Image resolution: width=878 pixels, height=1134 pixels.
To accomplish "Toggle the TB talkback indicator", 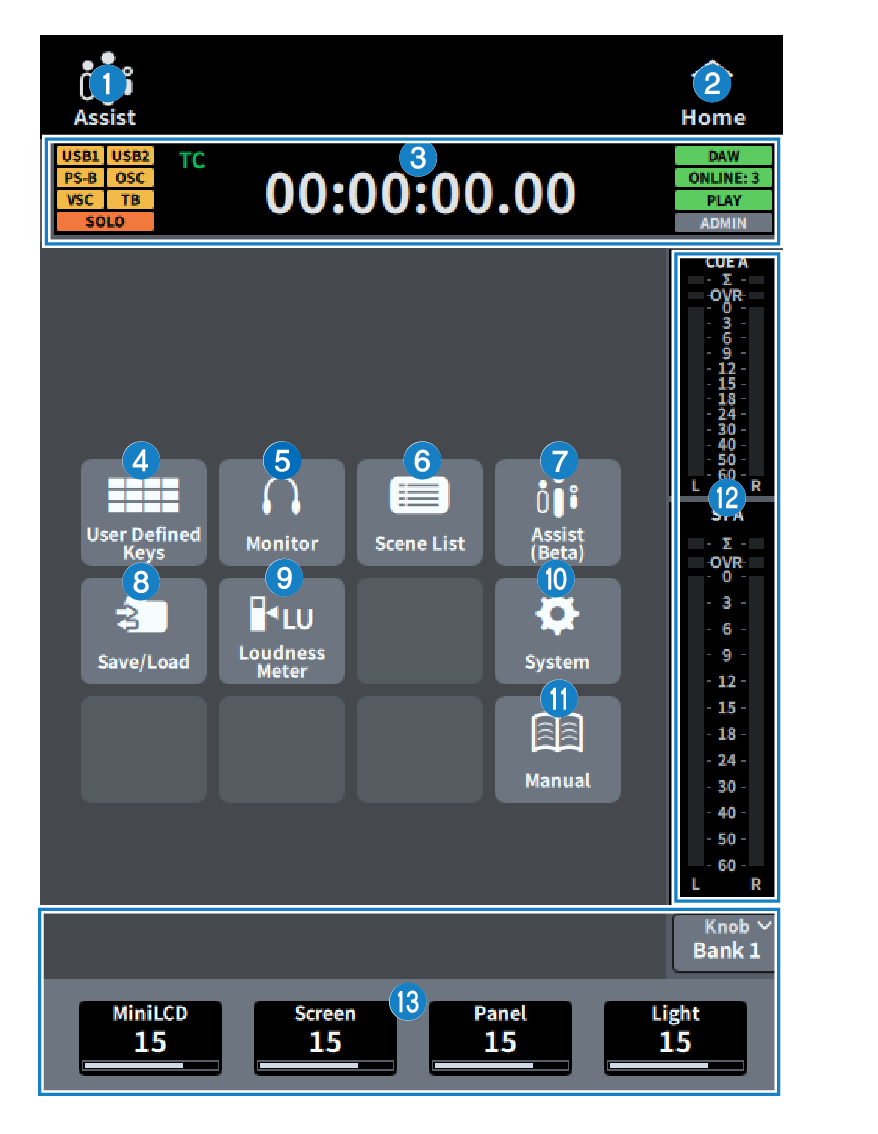I will click(130, 200).
